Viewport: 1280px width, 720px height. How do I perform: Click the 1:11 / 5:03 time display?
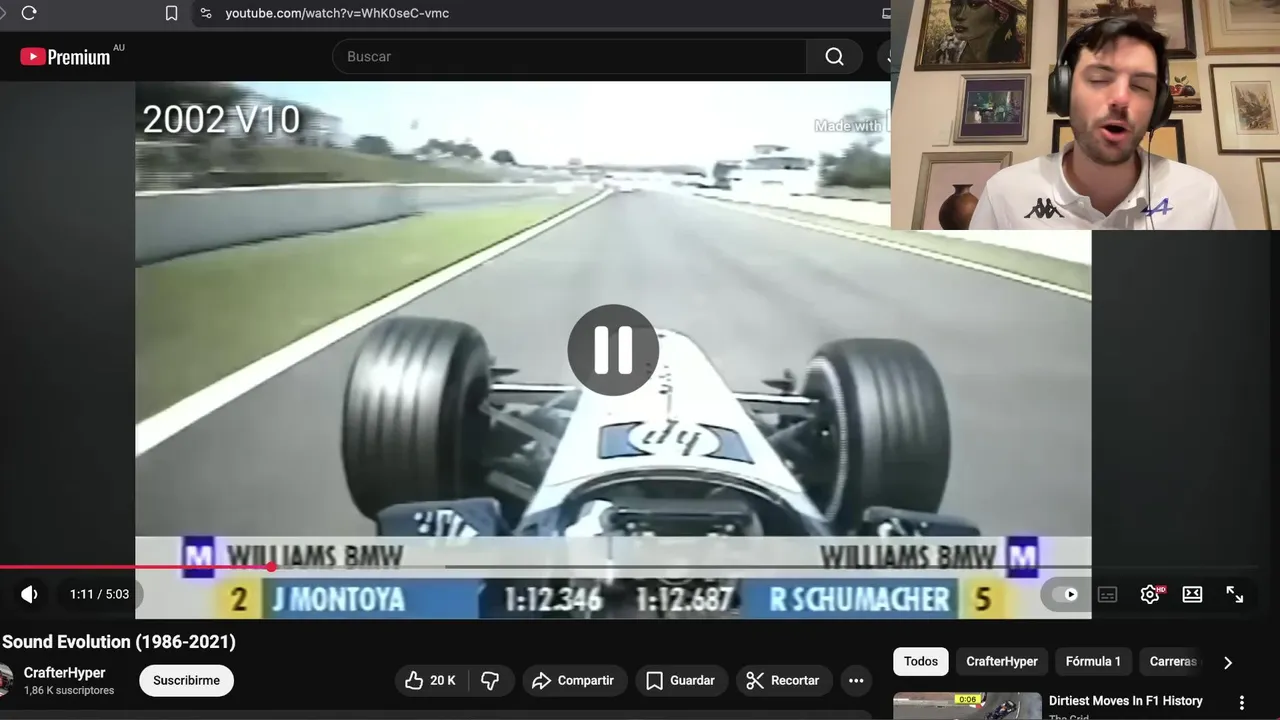(x=99, y=594)
